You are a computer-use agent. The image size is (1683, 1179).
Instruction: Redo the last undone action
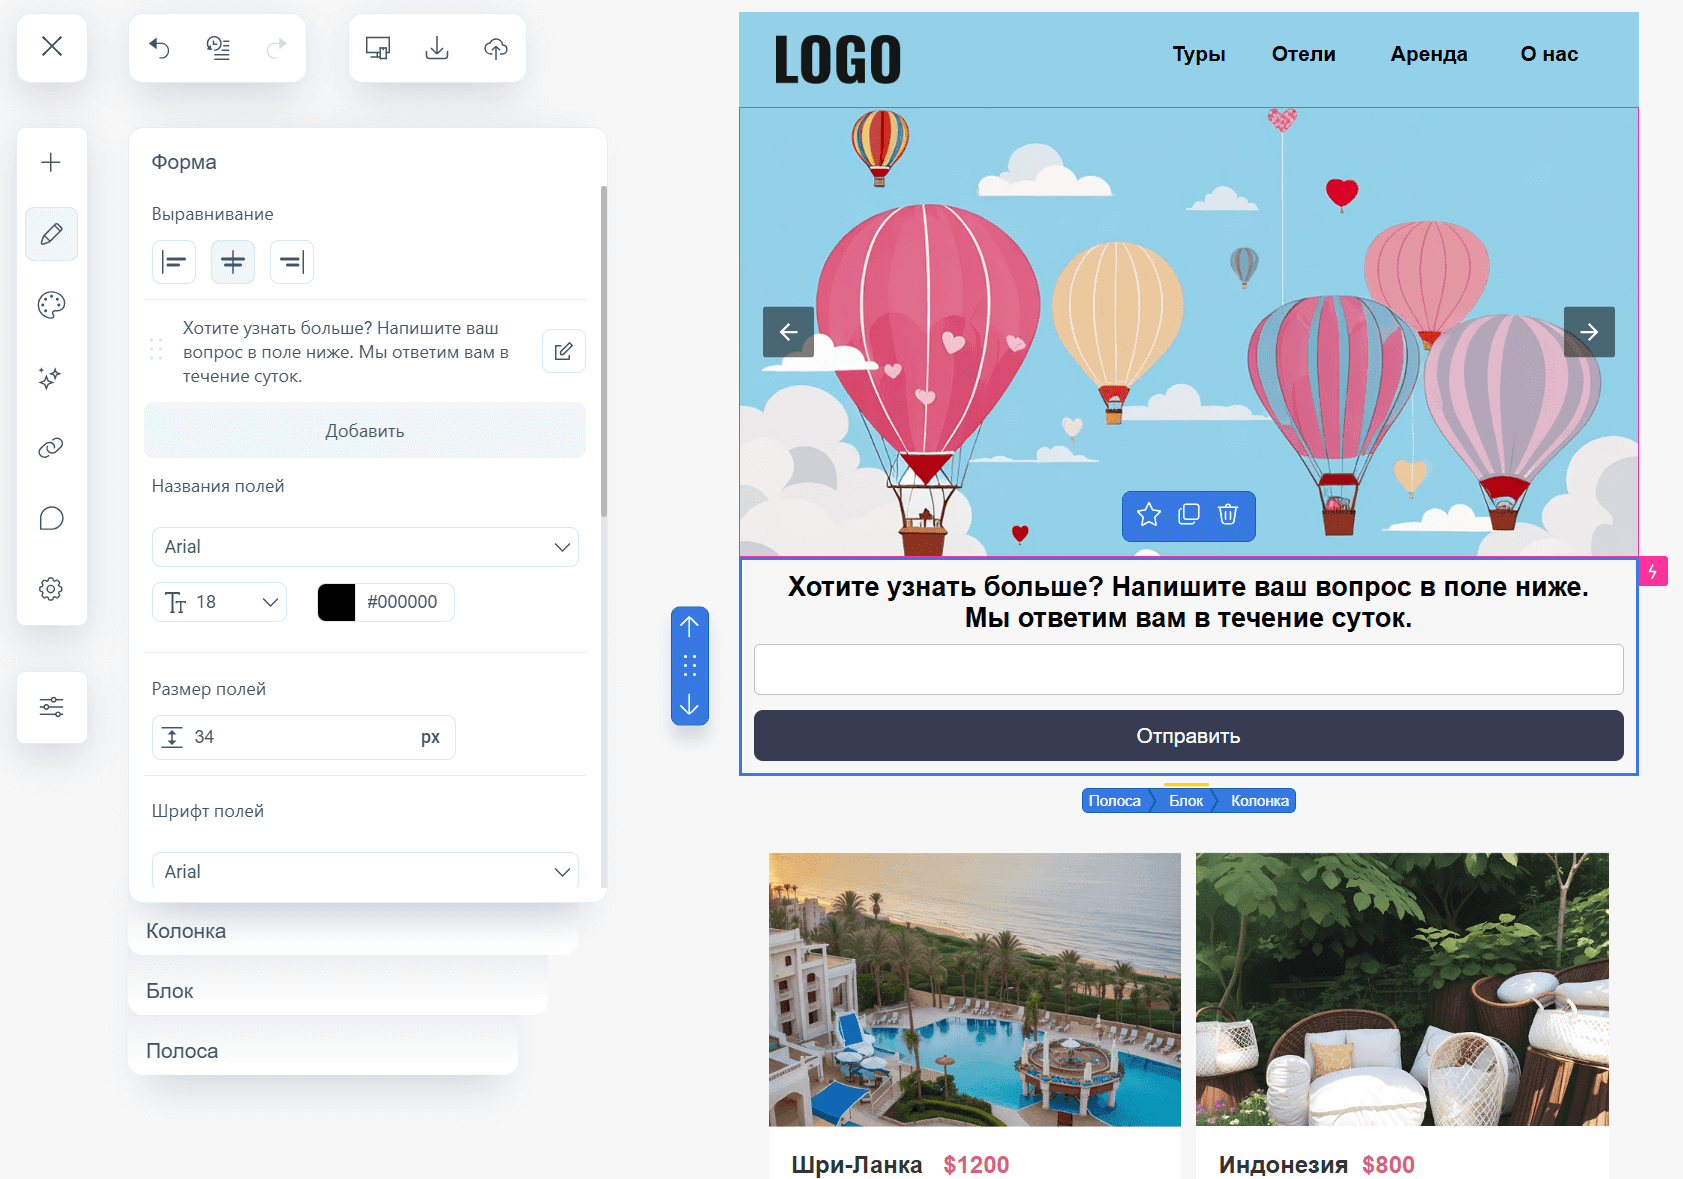(x=276, y=47)
